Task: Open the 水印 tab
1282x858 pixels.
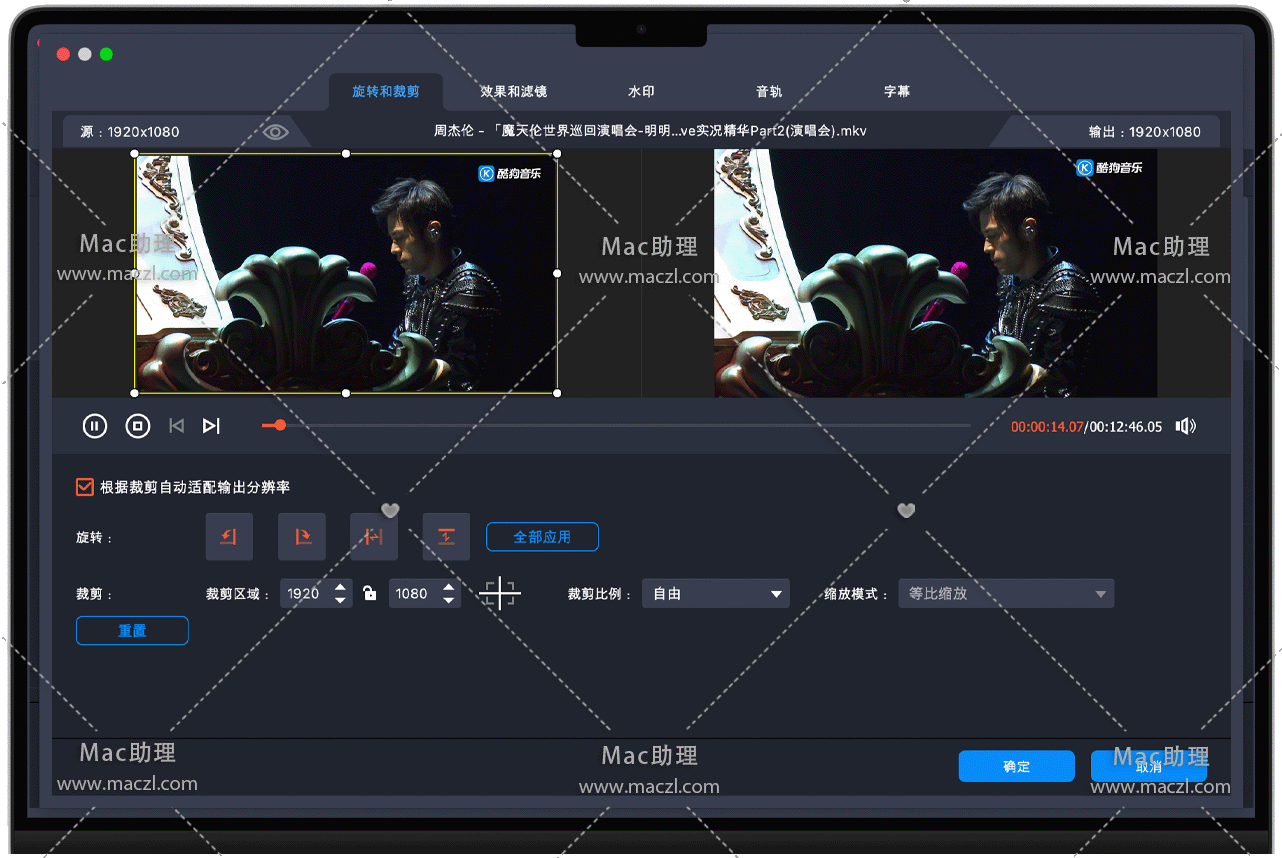Action: click(641, 91)
